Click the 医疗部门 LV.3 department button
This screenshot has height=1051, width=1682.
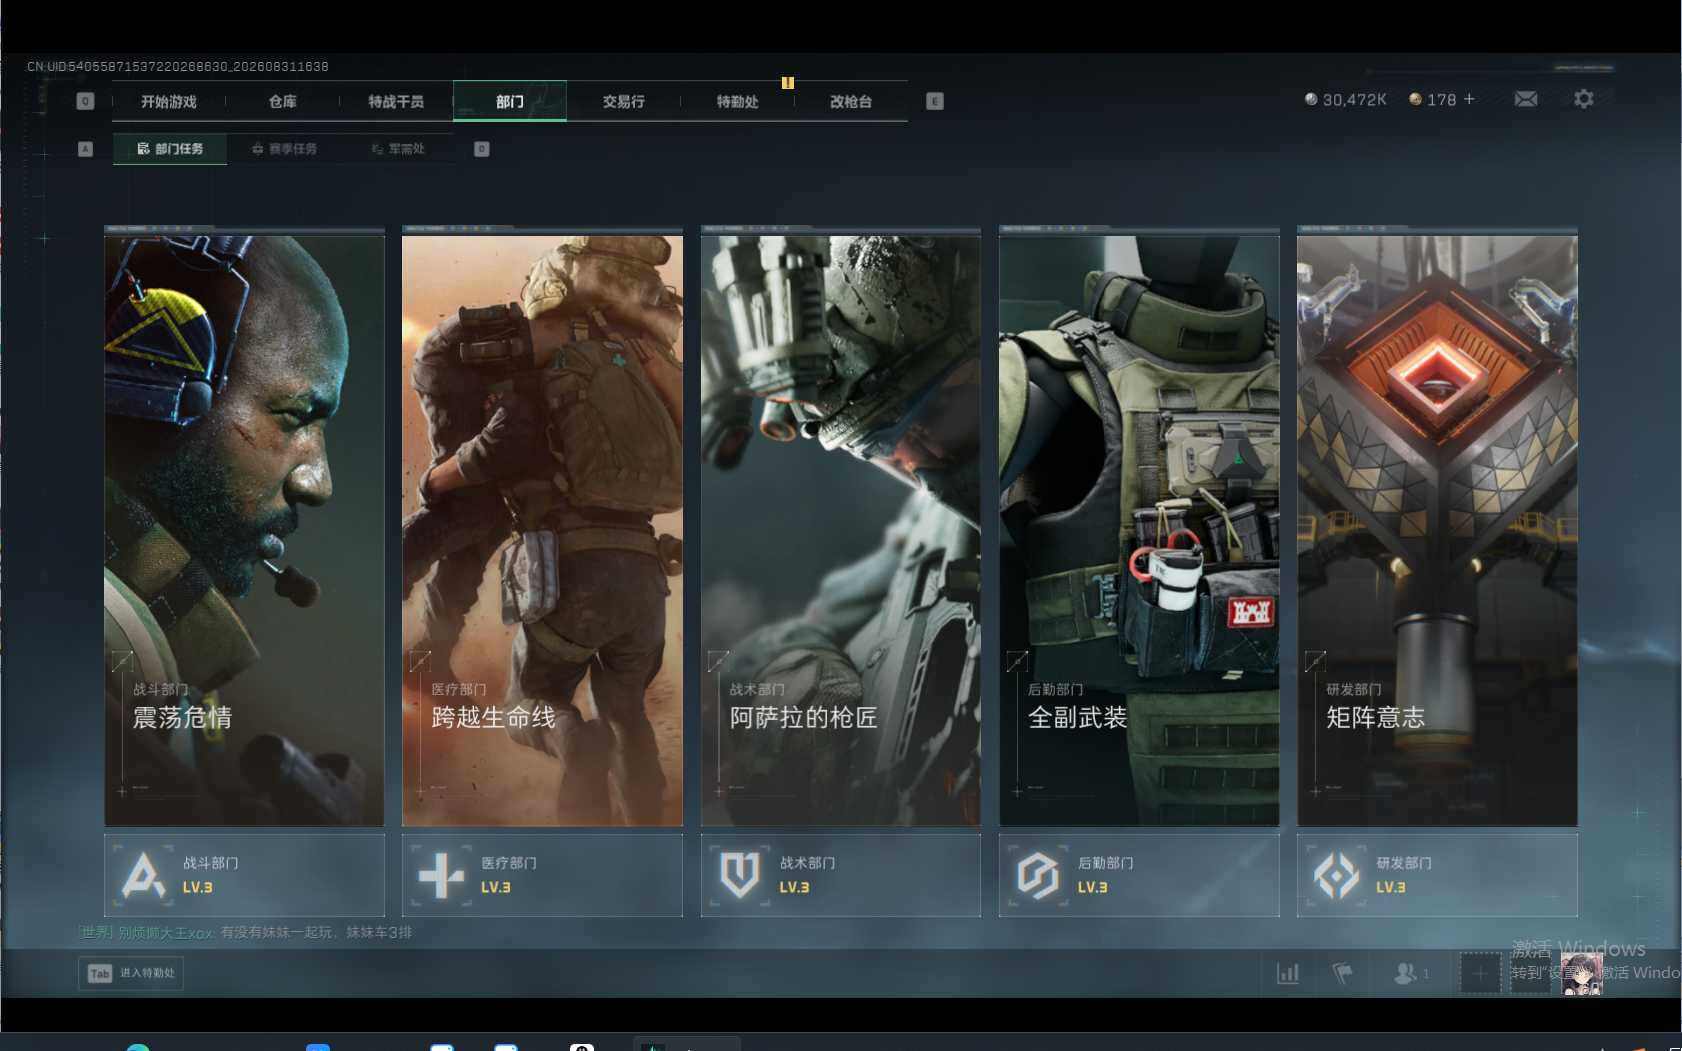click(542, 875)
